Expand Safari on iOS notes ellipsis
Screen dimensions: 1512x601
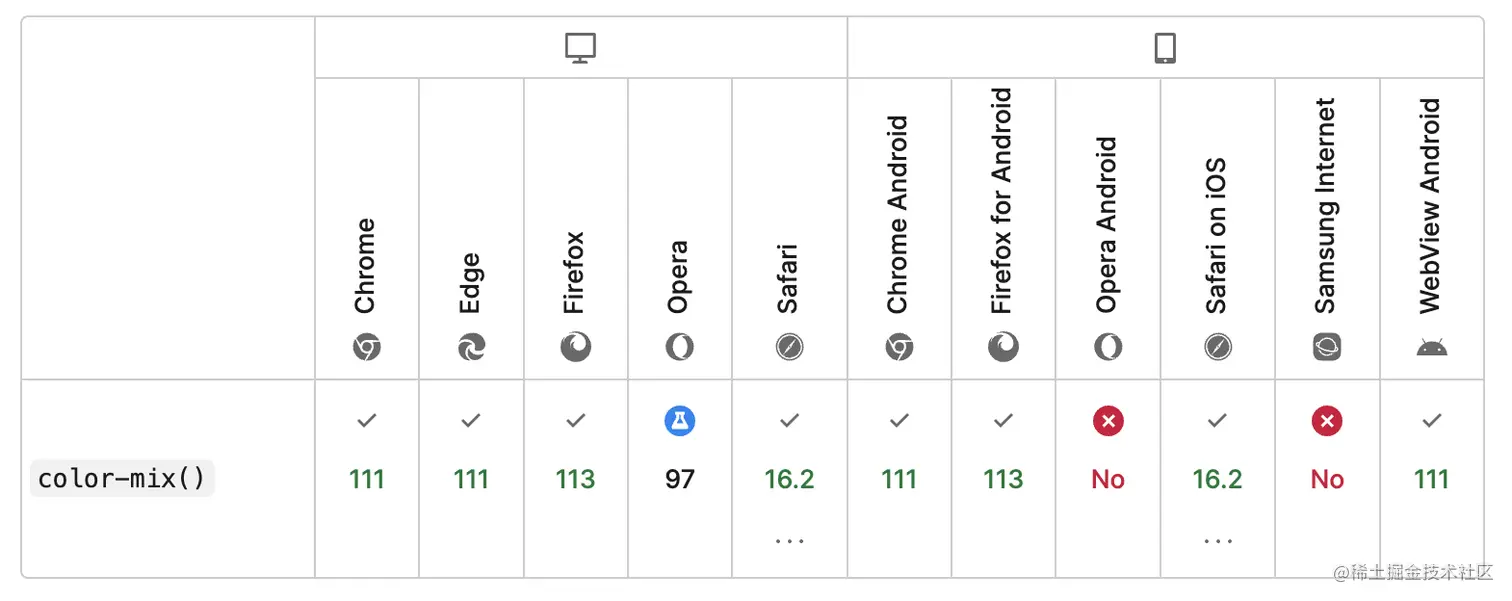tap(1217, 541)
